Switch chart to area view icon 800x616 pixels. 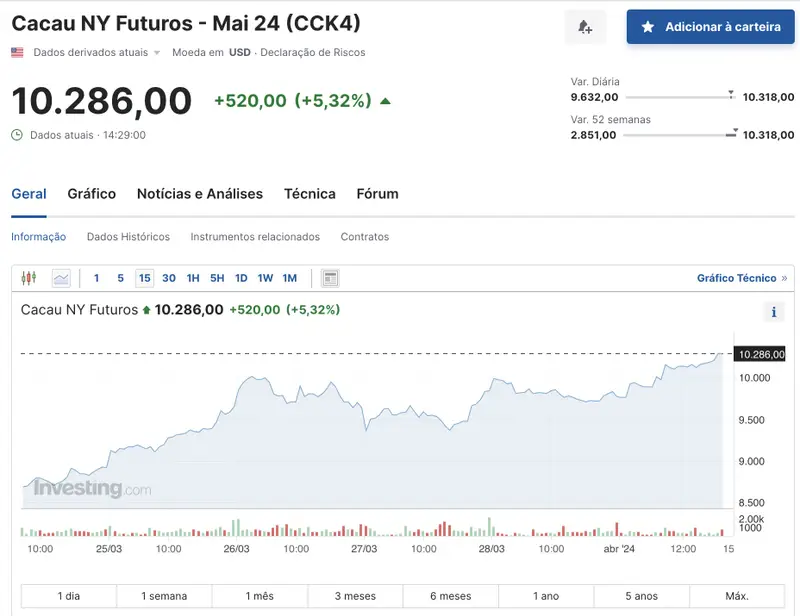[61, 278]
